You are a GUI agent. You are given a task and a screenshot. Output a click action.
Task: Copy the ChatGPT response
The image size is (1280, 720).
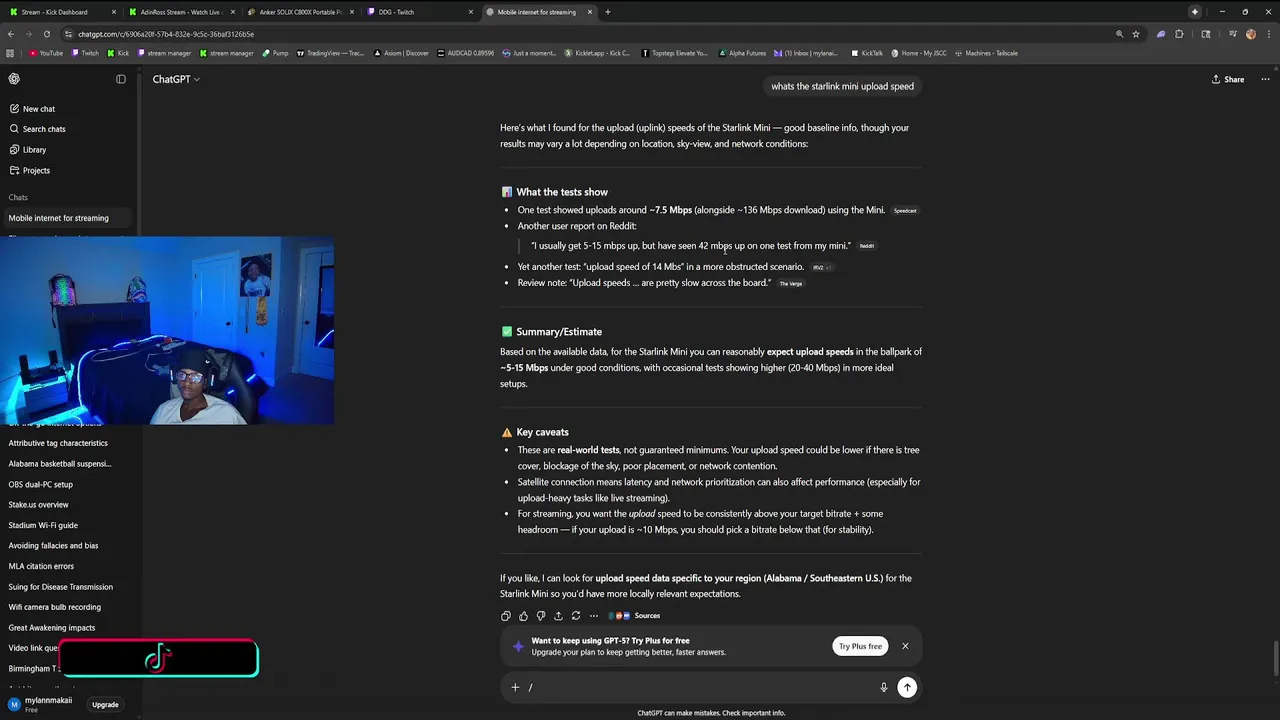tap(506, 616)
